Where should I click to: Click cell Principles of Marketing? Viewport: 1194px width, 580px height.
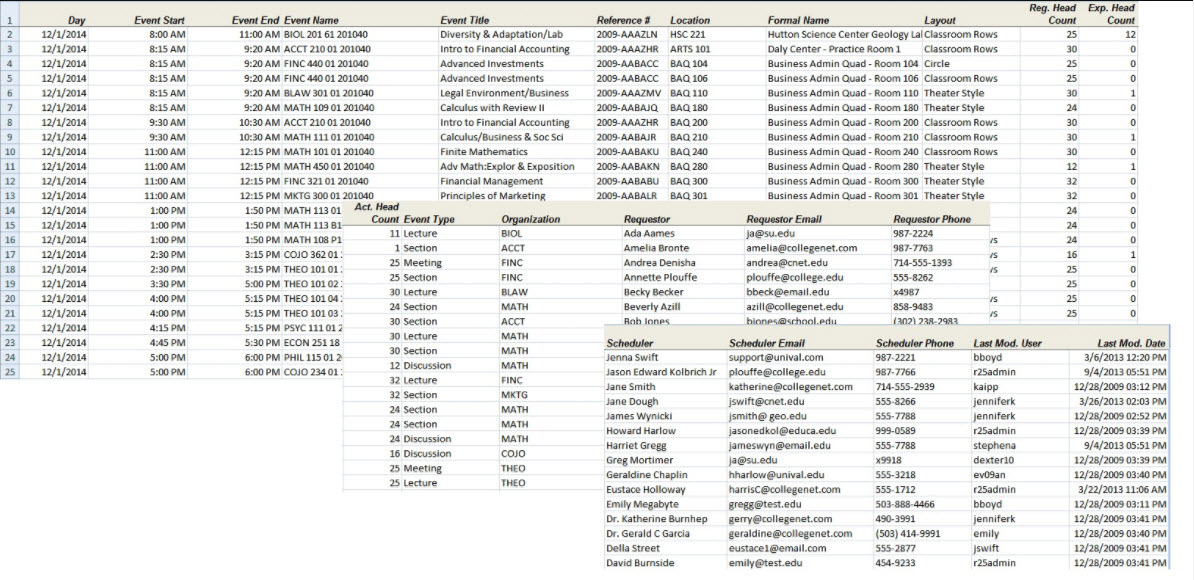point(492,196)
